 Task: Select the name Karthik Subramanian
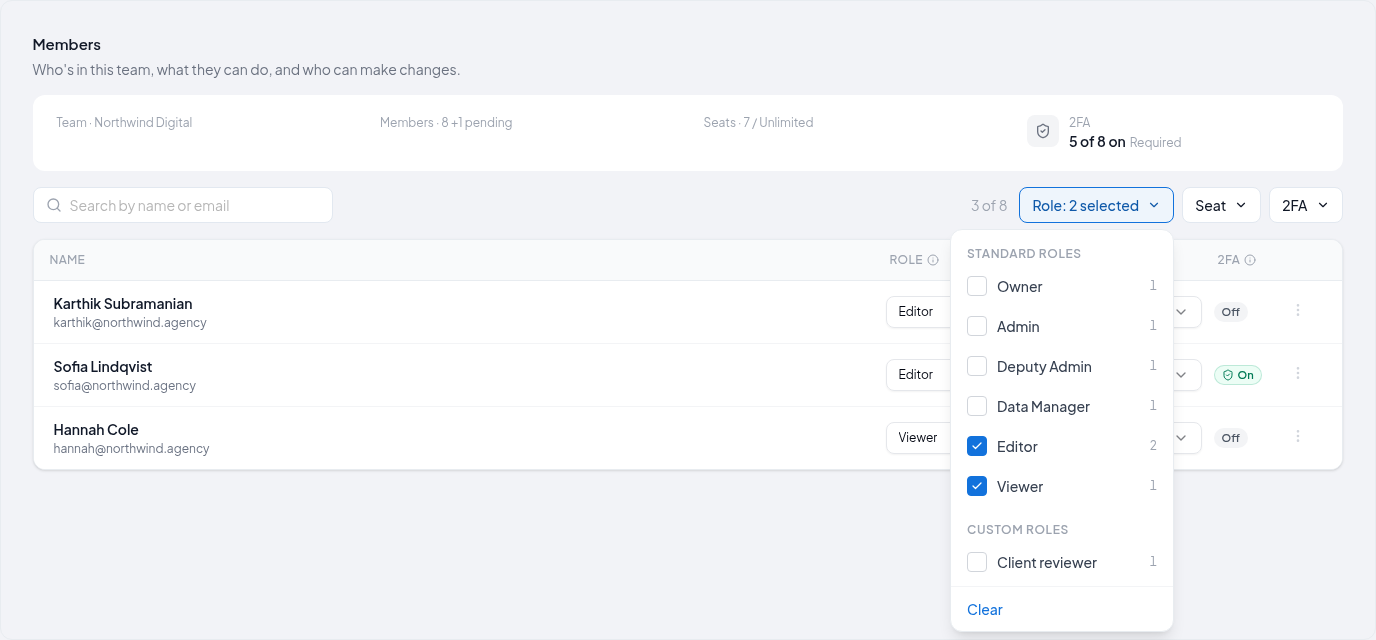click(123, 304)
